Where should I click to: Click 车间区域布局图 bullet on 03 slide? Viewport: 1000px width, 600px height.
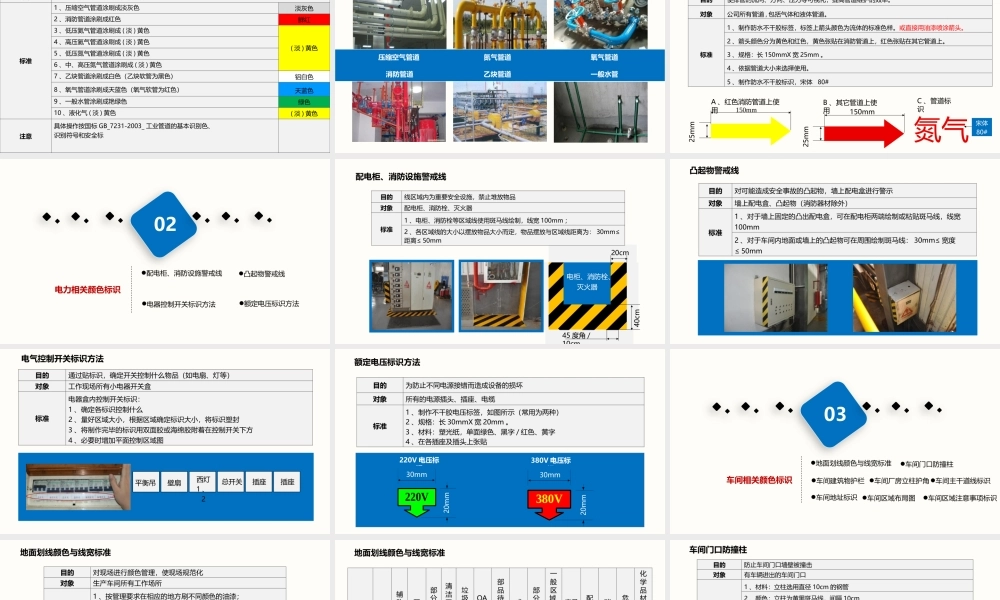coord(889,498)
